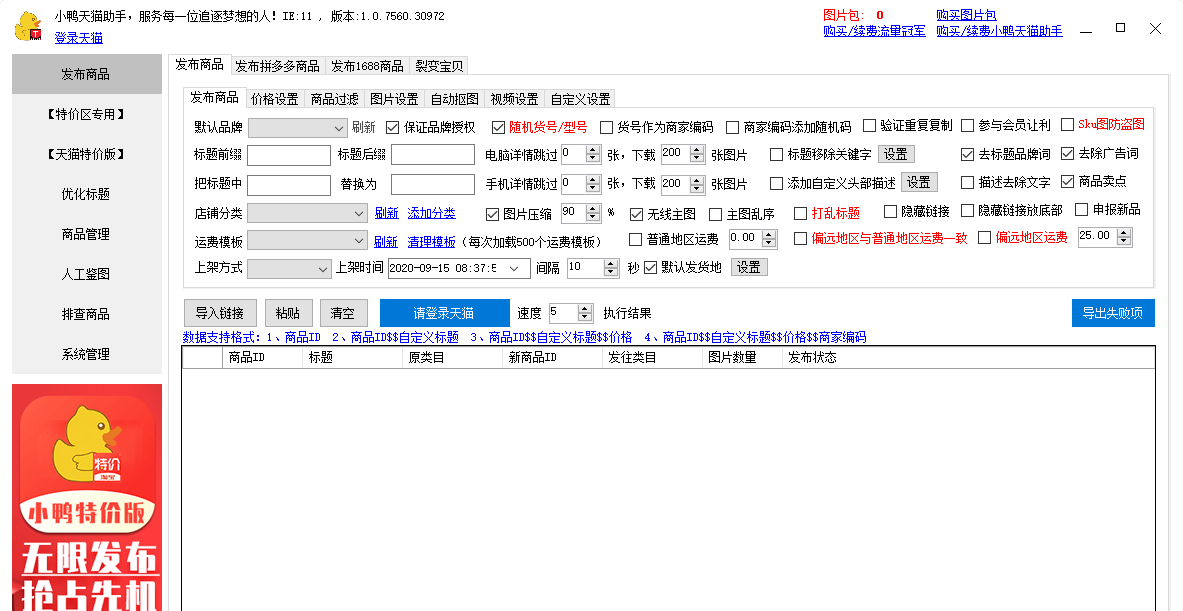
Task: Click 设置 button next to 标题移除关键字
Action: click(x=896, y=154)
